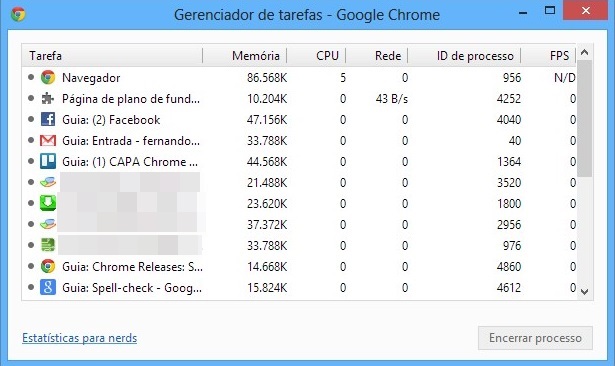Click the green download arrow icon
Image resolution: width=615 pixels, height=366 pixels.
pyautogui.click(x=48, y=203)
